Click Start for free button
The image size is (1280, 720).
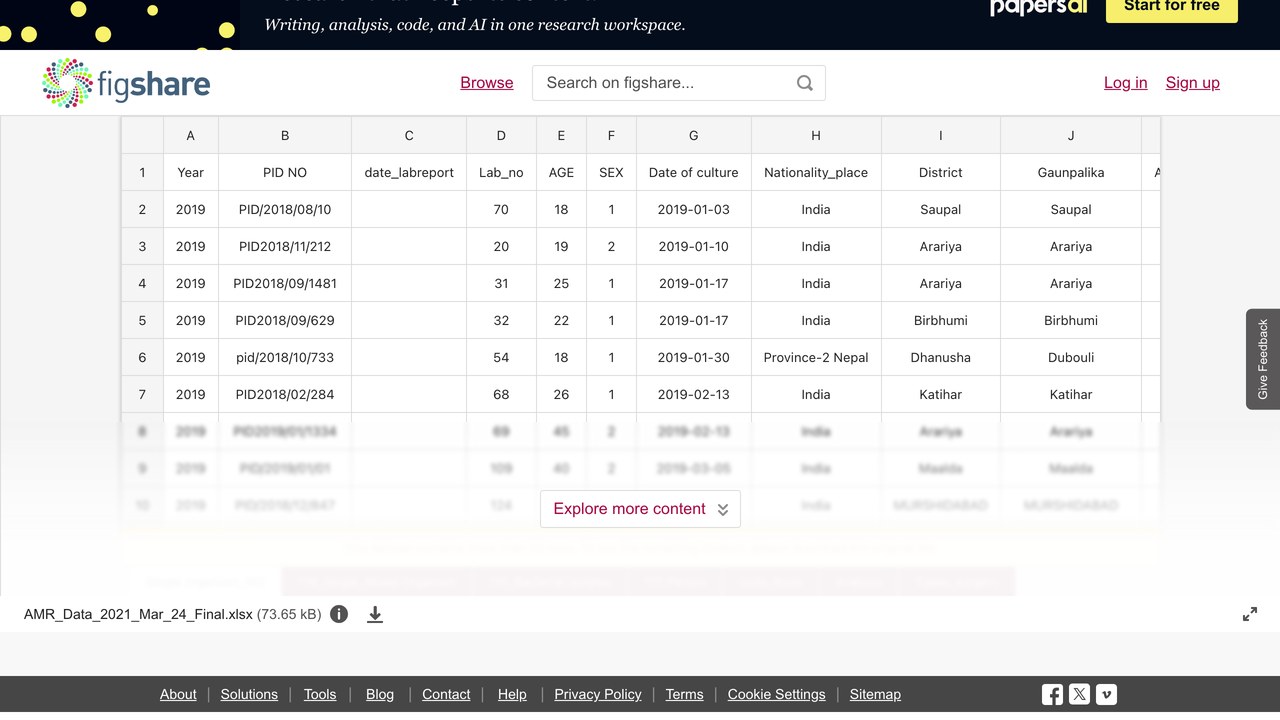pos(1172,7)
